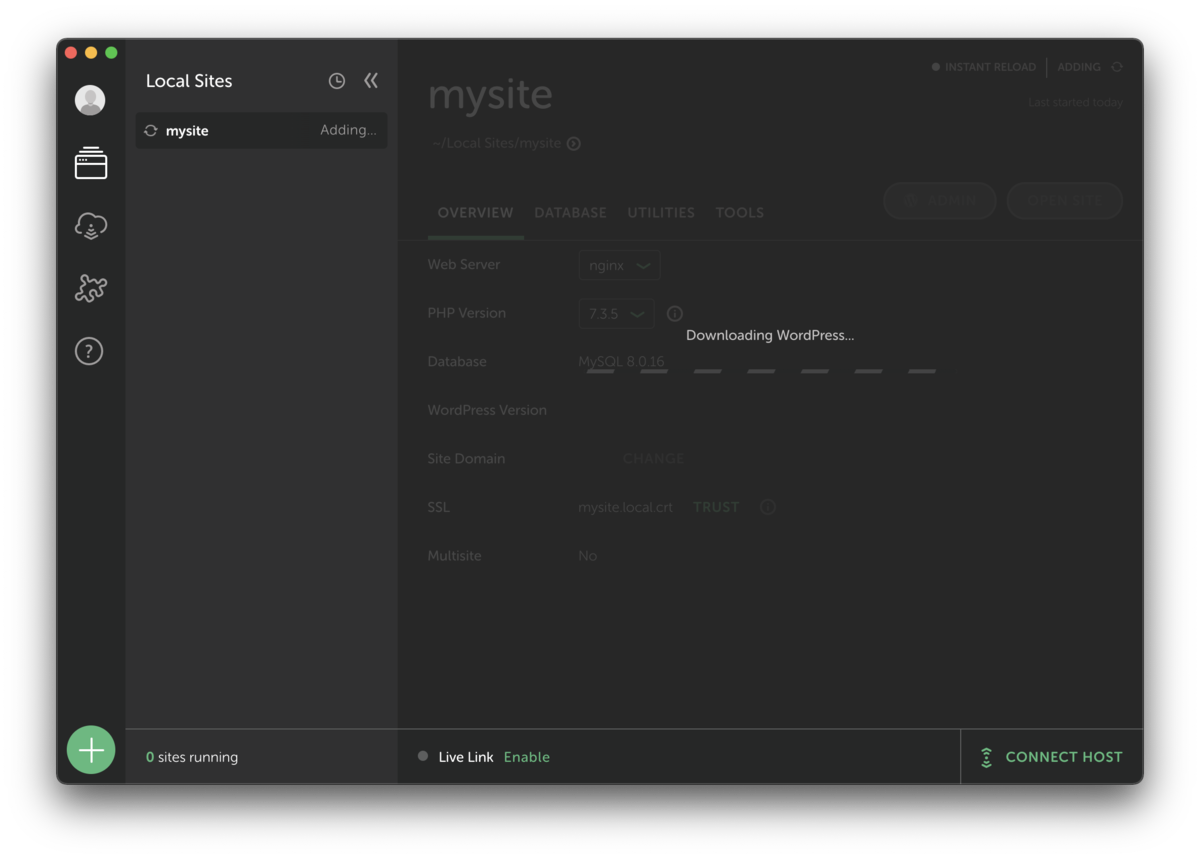Click the SSL Trust link
This screenshot has width=1200, height=859.
tap(716, 507)
